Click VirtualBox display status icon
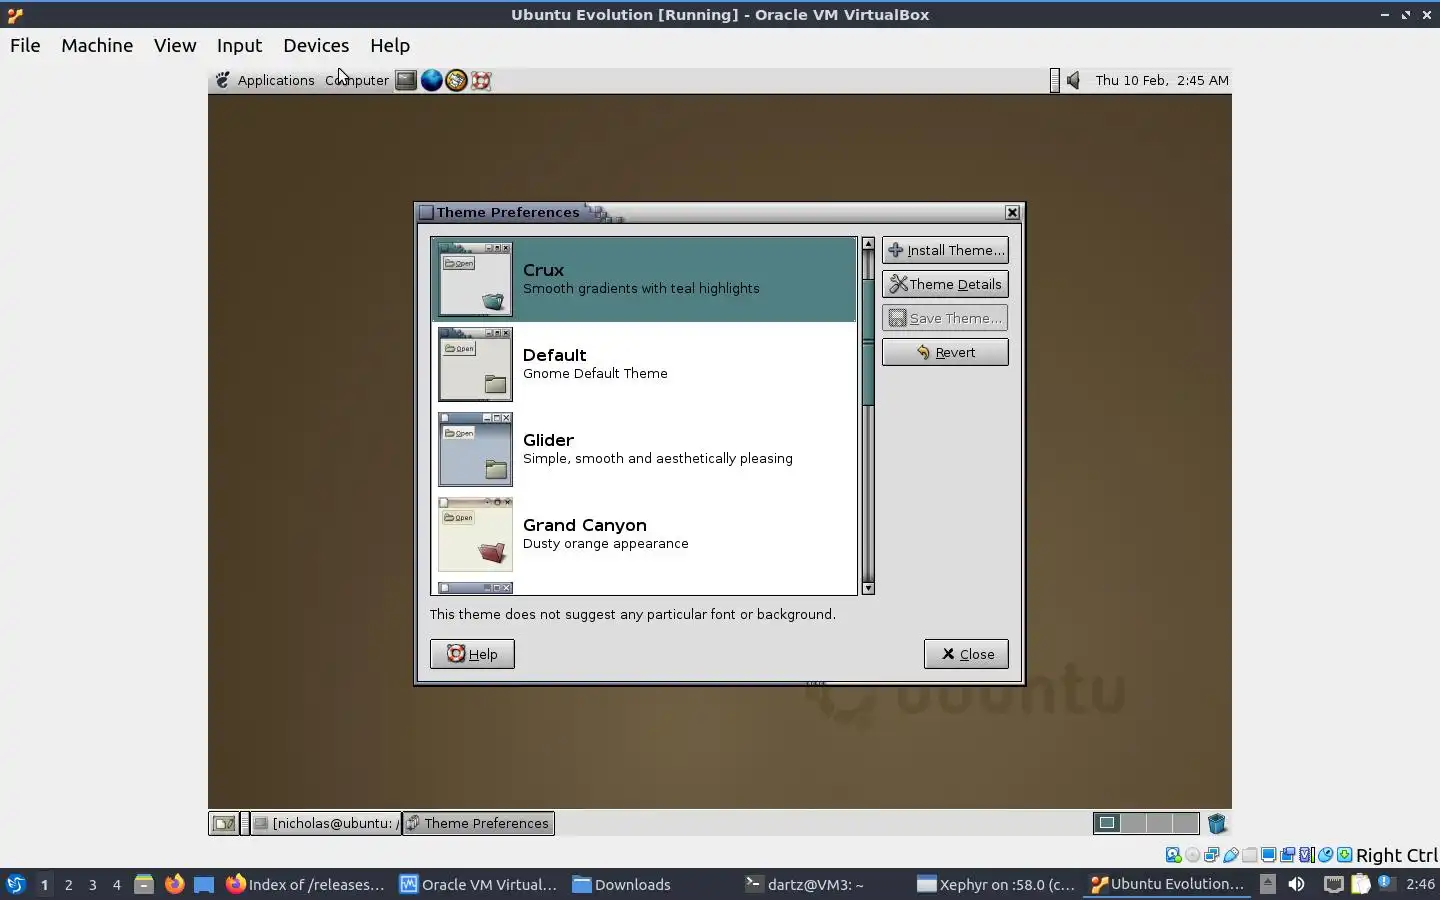 (1268, 855)
